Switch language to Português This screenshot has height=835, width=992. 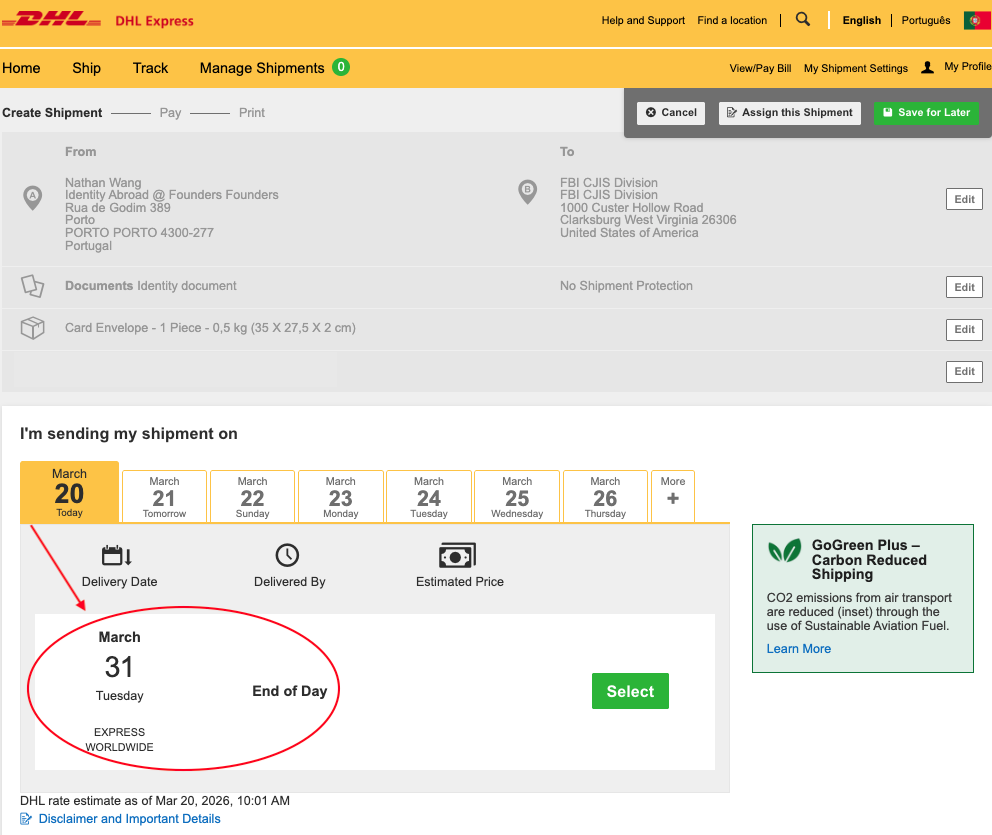[926, 20]
